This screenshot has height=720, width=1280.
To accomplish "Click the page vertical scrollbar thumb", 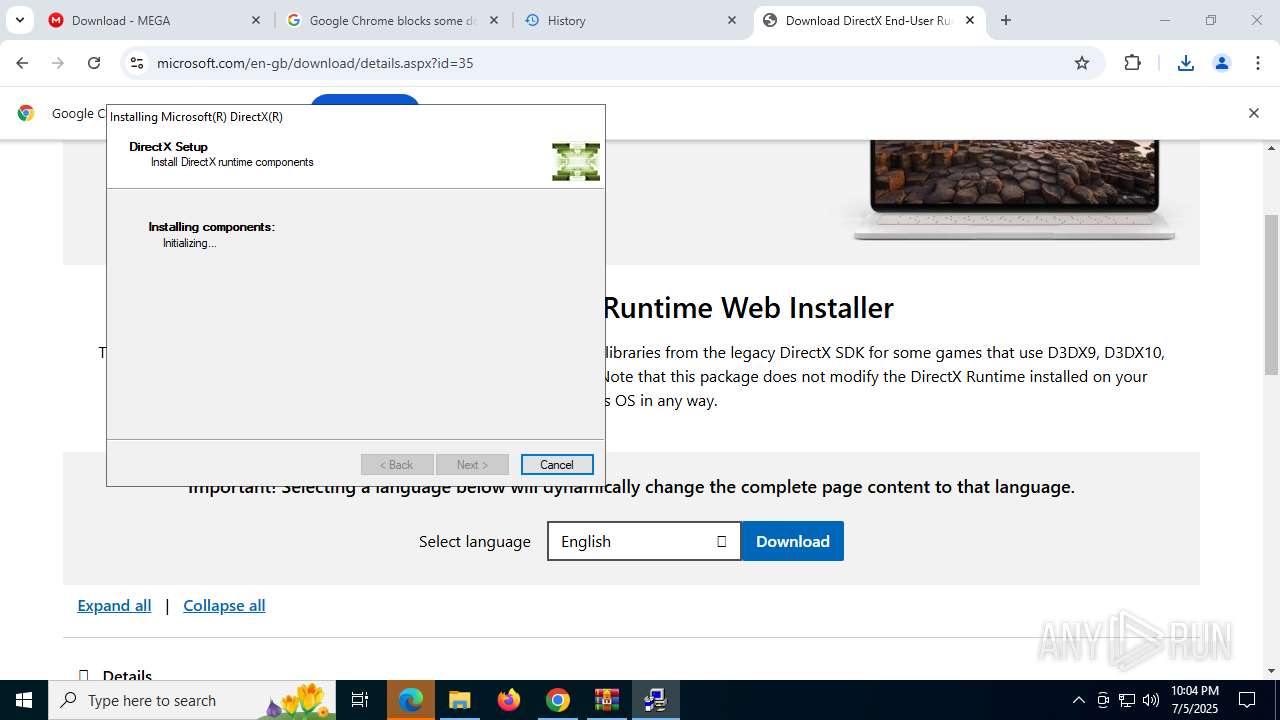I will pyautogui.click(x=1271, y=295).
